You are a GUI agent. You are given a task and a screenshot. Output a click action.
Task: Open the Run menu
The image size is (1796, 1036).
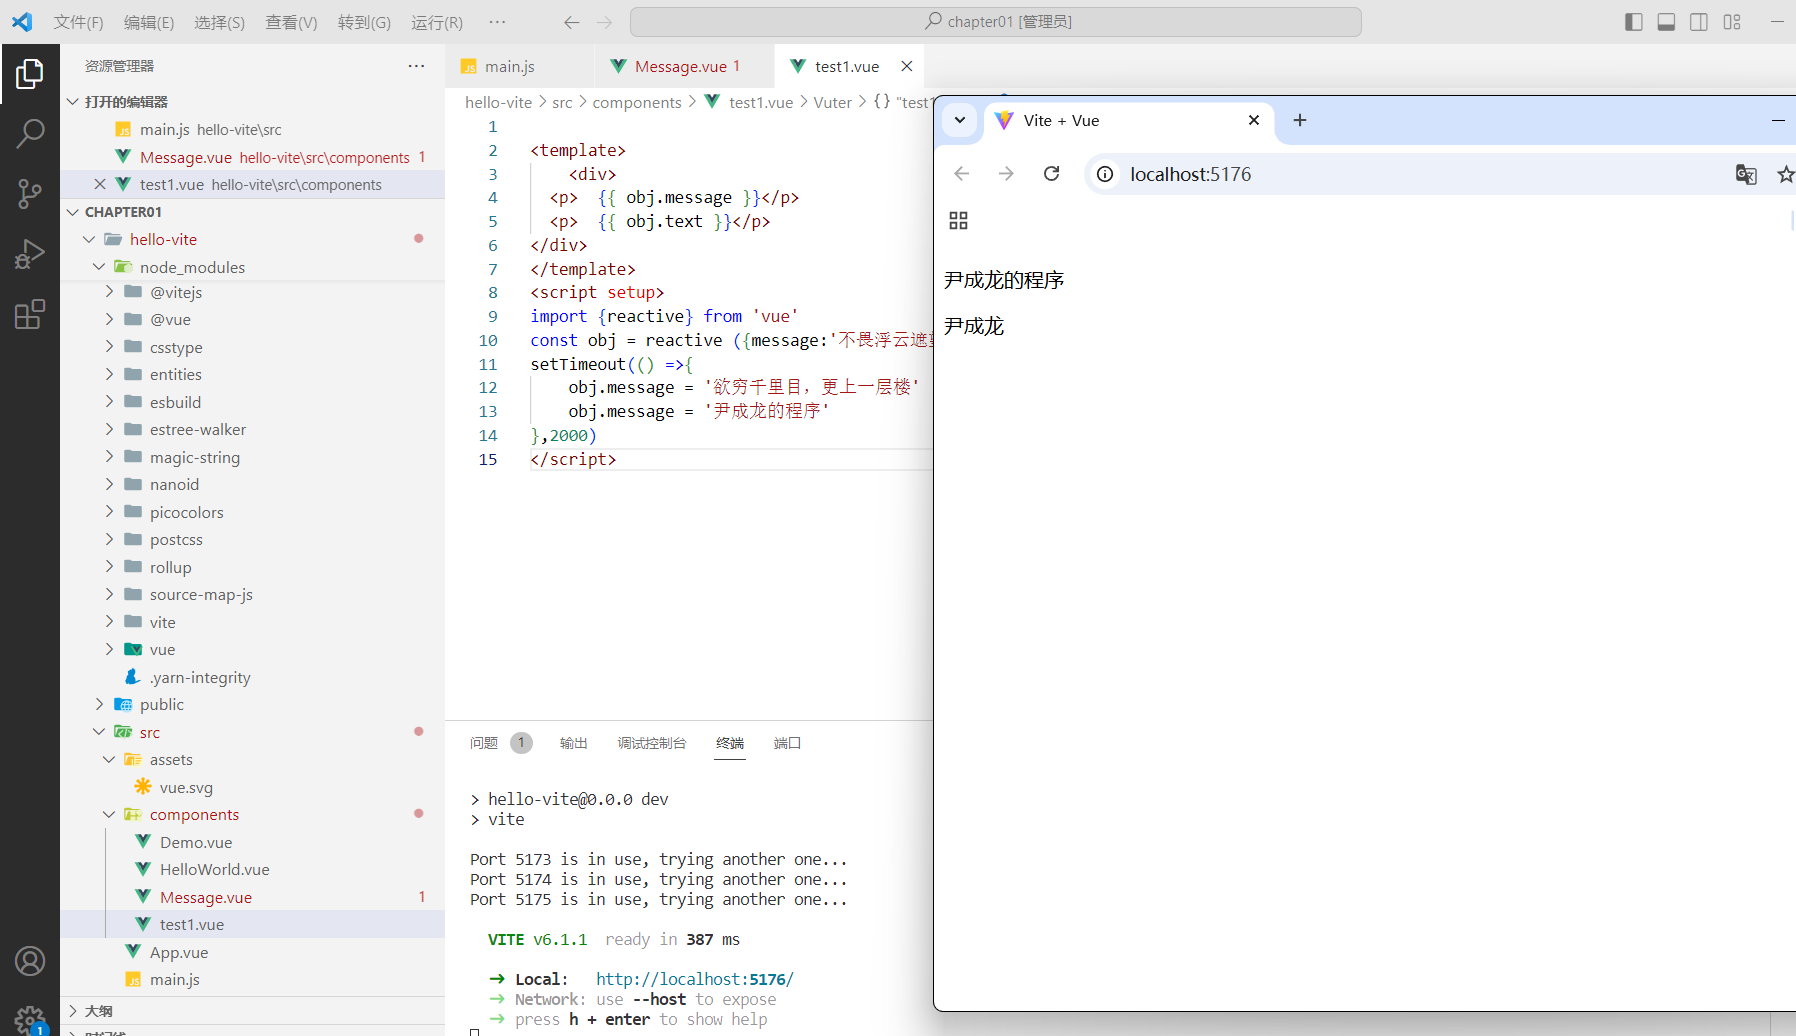coord(437,22)
